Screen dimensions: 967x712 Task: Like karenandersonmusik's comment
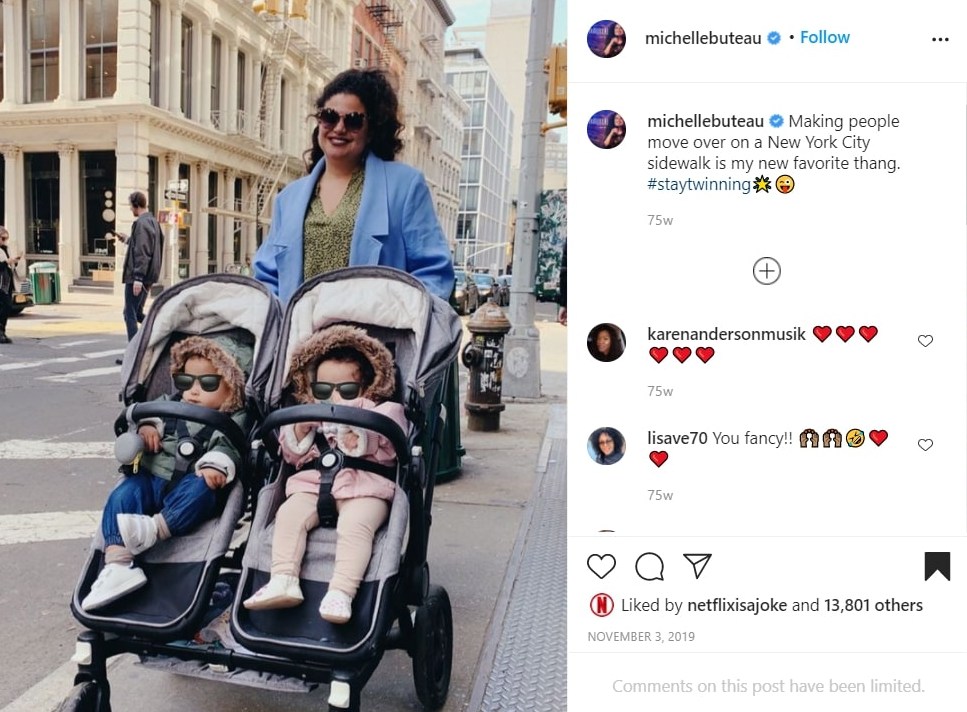(x=925, y=341)
